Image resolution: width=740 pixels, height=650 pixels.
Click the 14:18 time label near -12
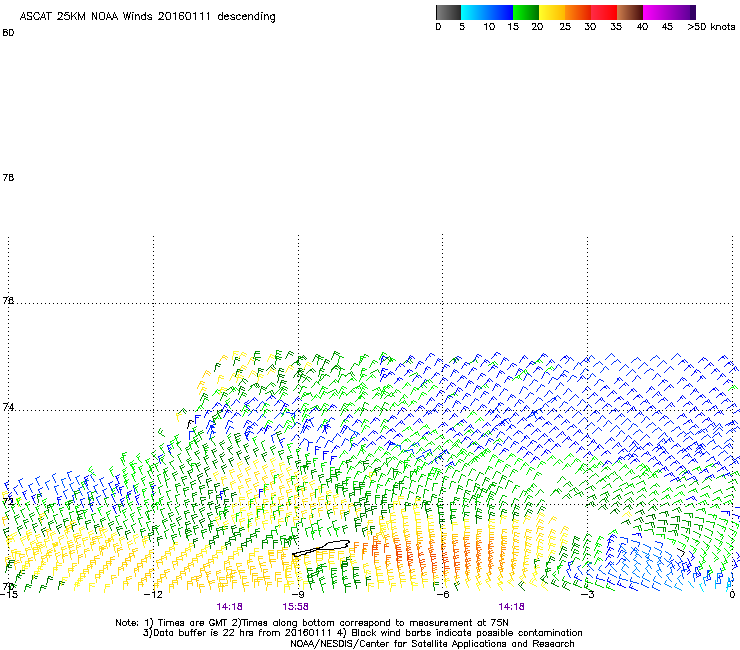pyautogui.click(x=229, y=607)
